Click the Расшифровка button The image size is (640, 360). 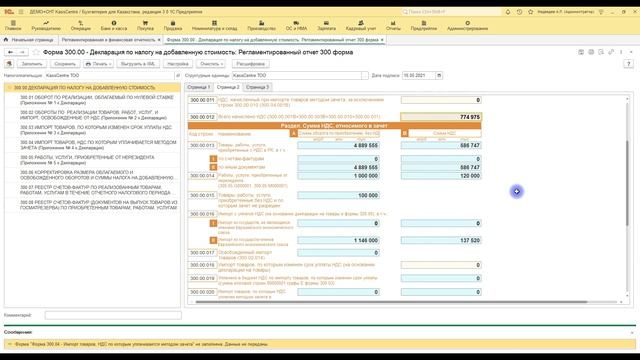[x=251, y=64]
